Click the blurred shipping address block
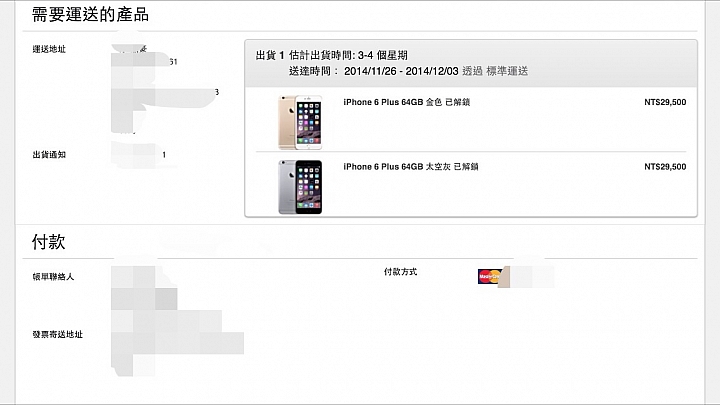The height and width of the screenshot is (405, 720). pyautogui.click(x=164, y=86)
